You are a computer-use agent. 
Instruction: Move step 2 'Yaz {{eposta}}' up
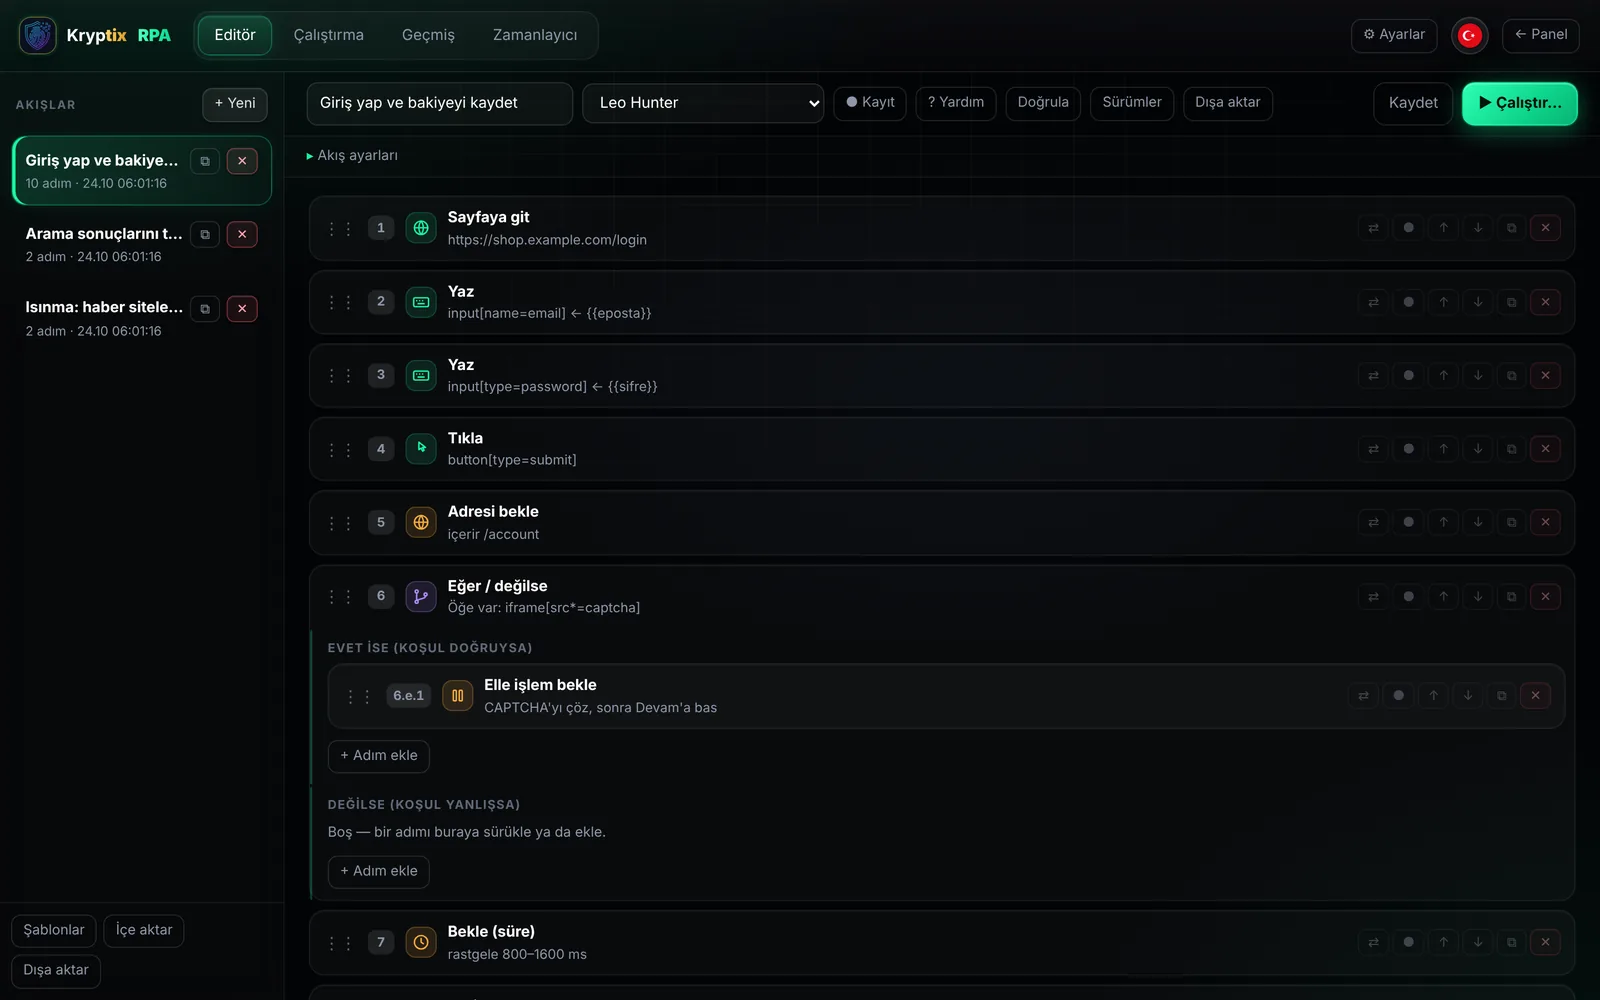pos(1443,302)
